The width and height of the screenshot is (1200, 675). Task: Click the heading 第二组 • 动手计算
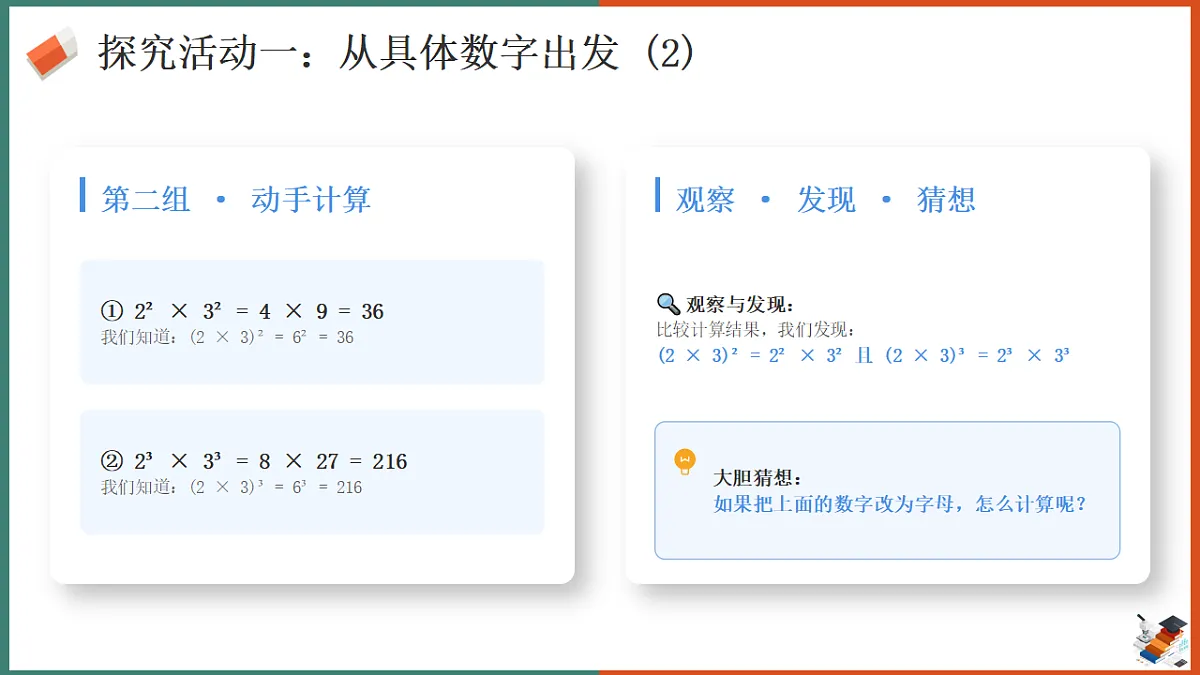[236, 199]
